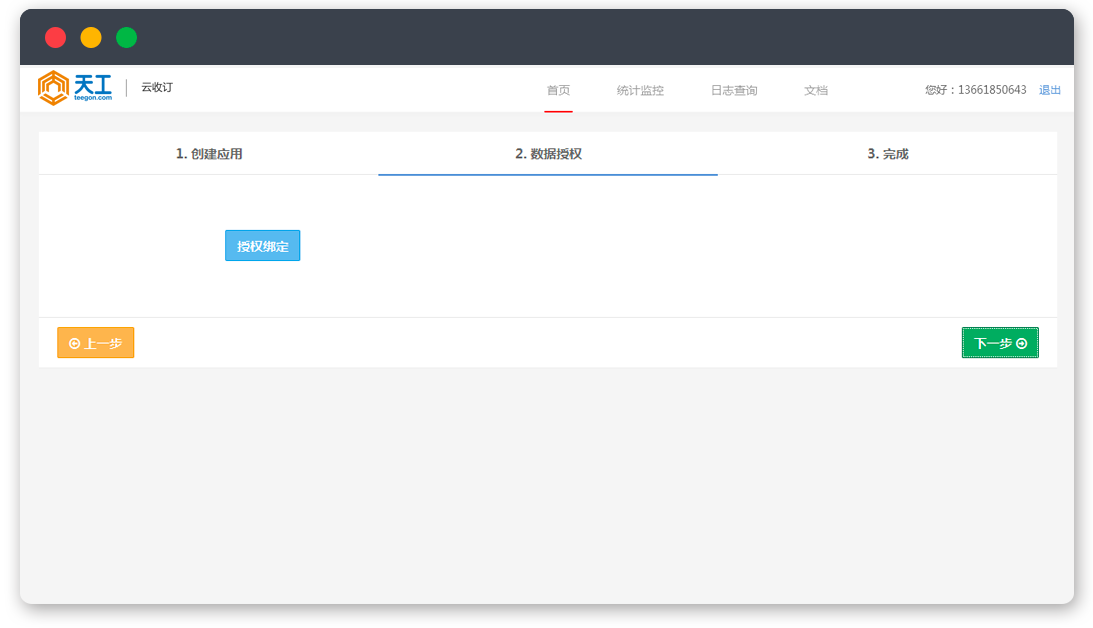
Task: Click the left-arrow icon inside 上一步
Action: 74,343
